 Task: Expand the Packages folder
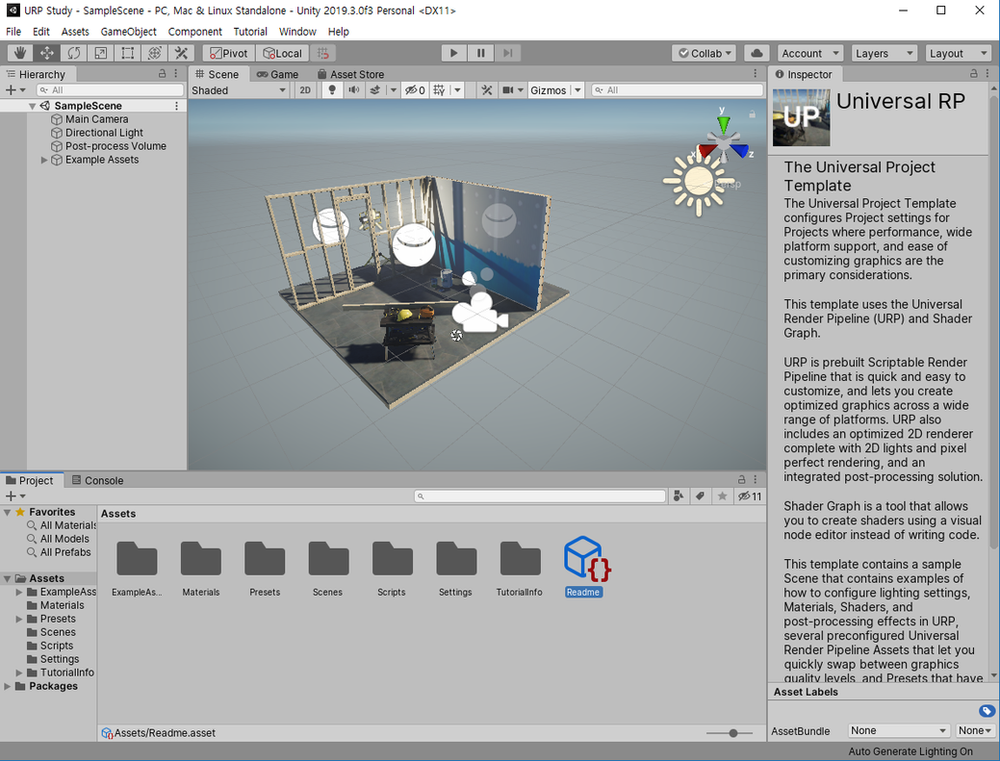7,686
